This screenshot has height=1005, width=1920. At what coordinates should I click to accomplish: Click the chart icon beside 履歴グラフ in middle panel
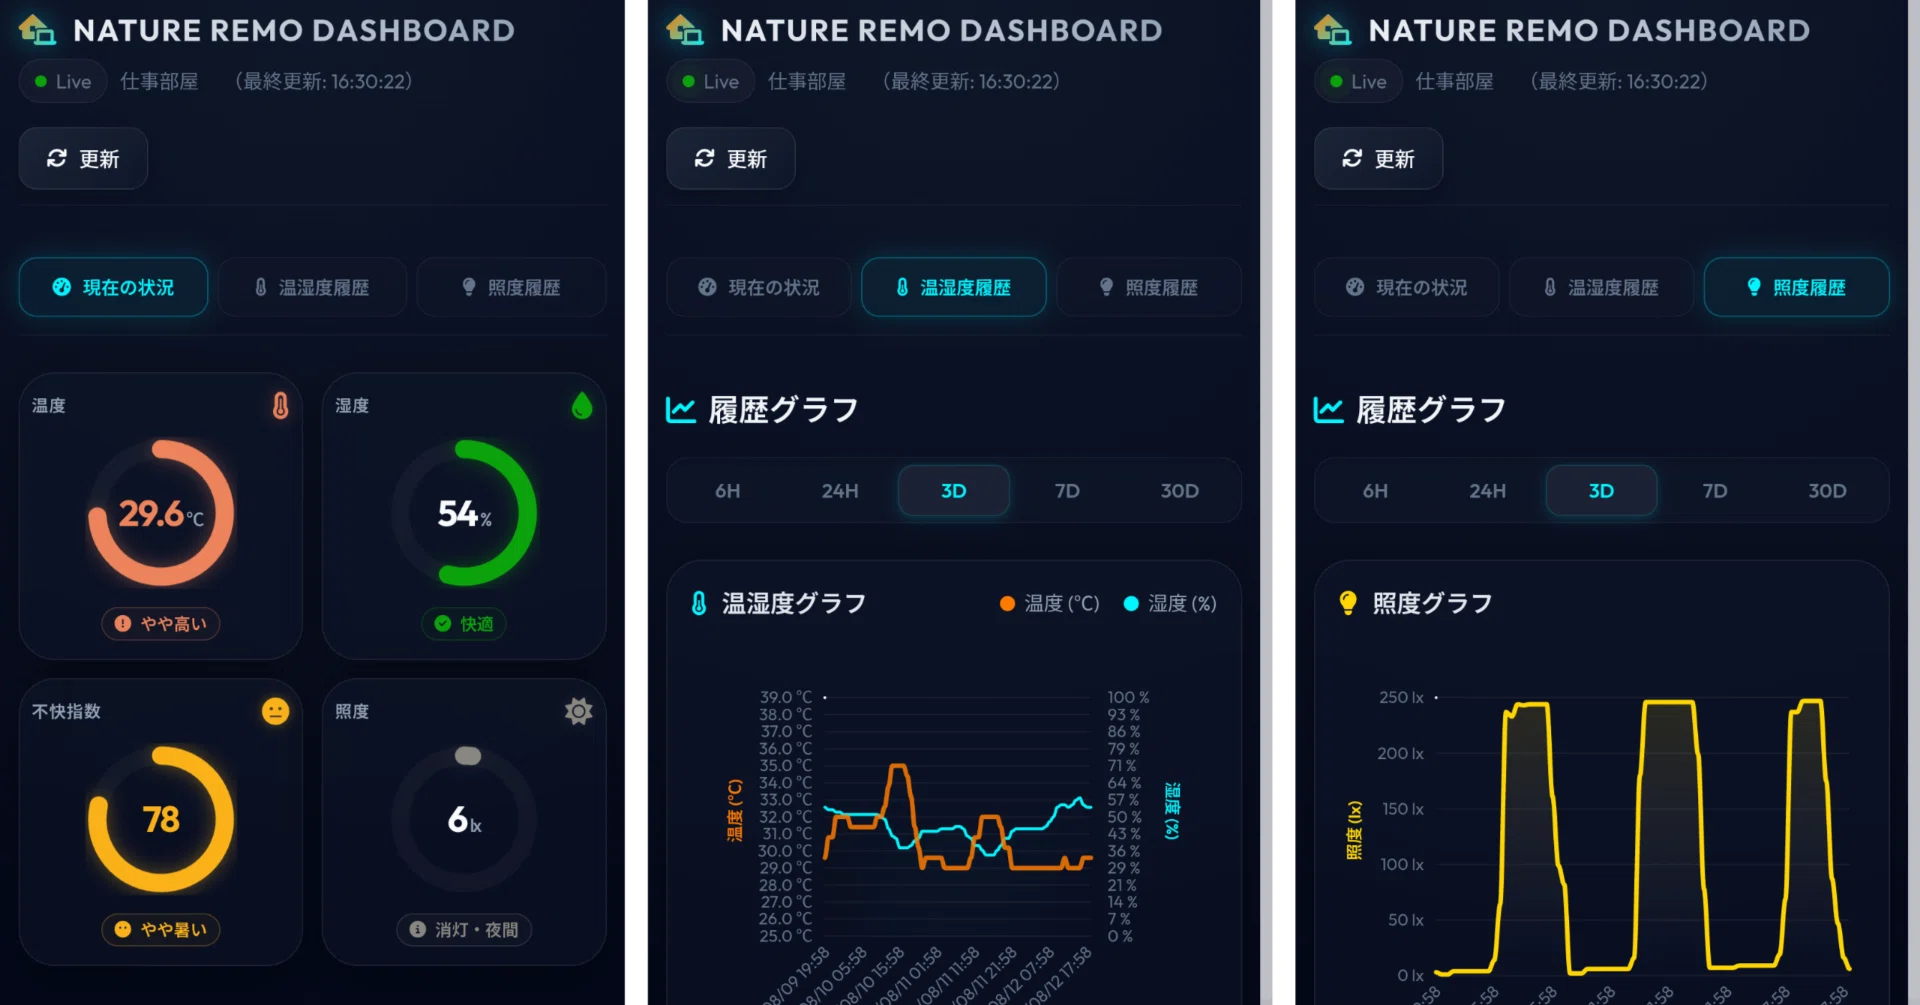(681, 410)
